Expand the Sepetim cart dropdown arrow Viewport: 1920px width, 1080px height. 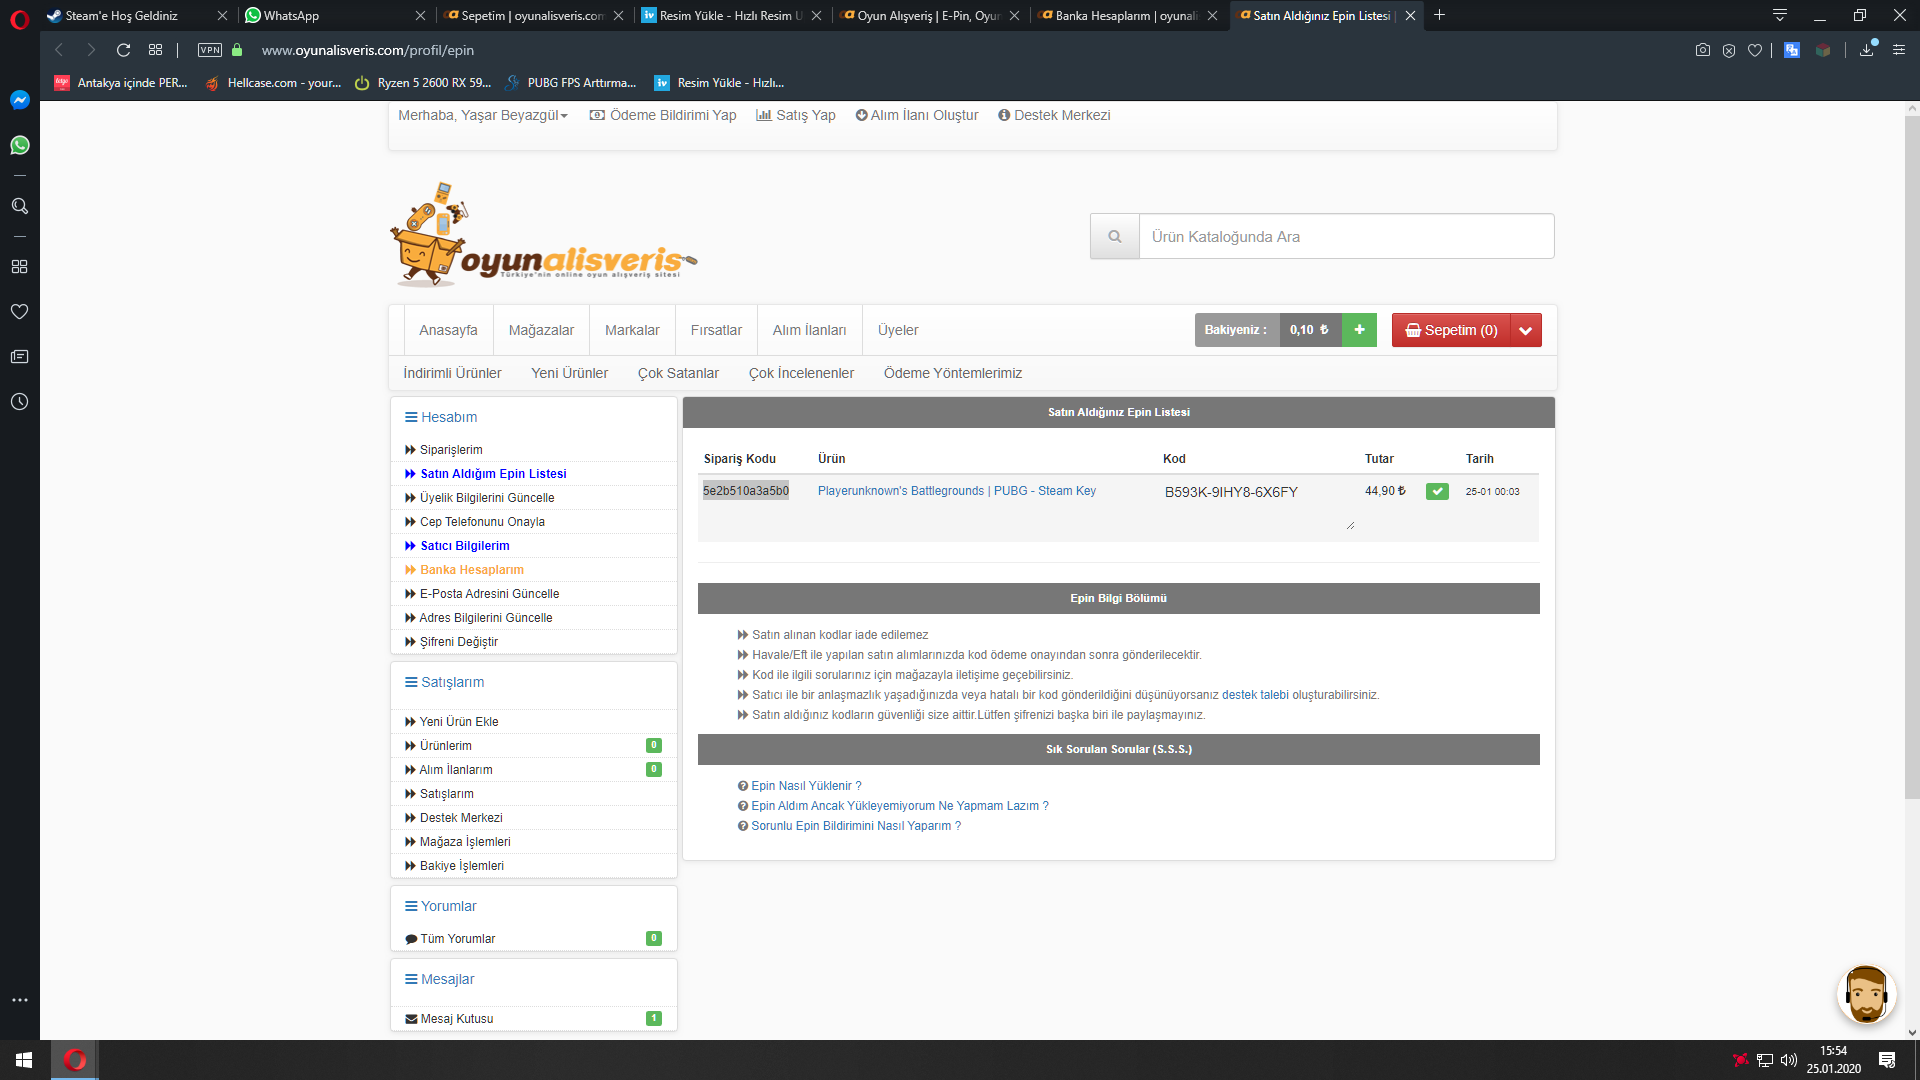pyautogui.click(x=1526, y=330)
